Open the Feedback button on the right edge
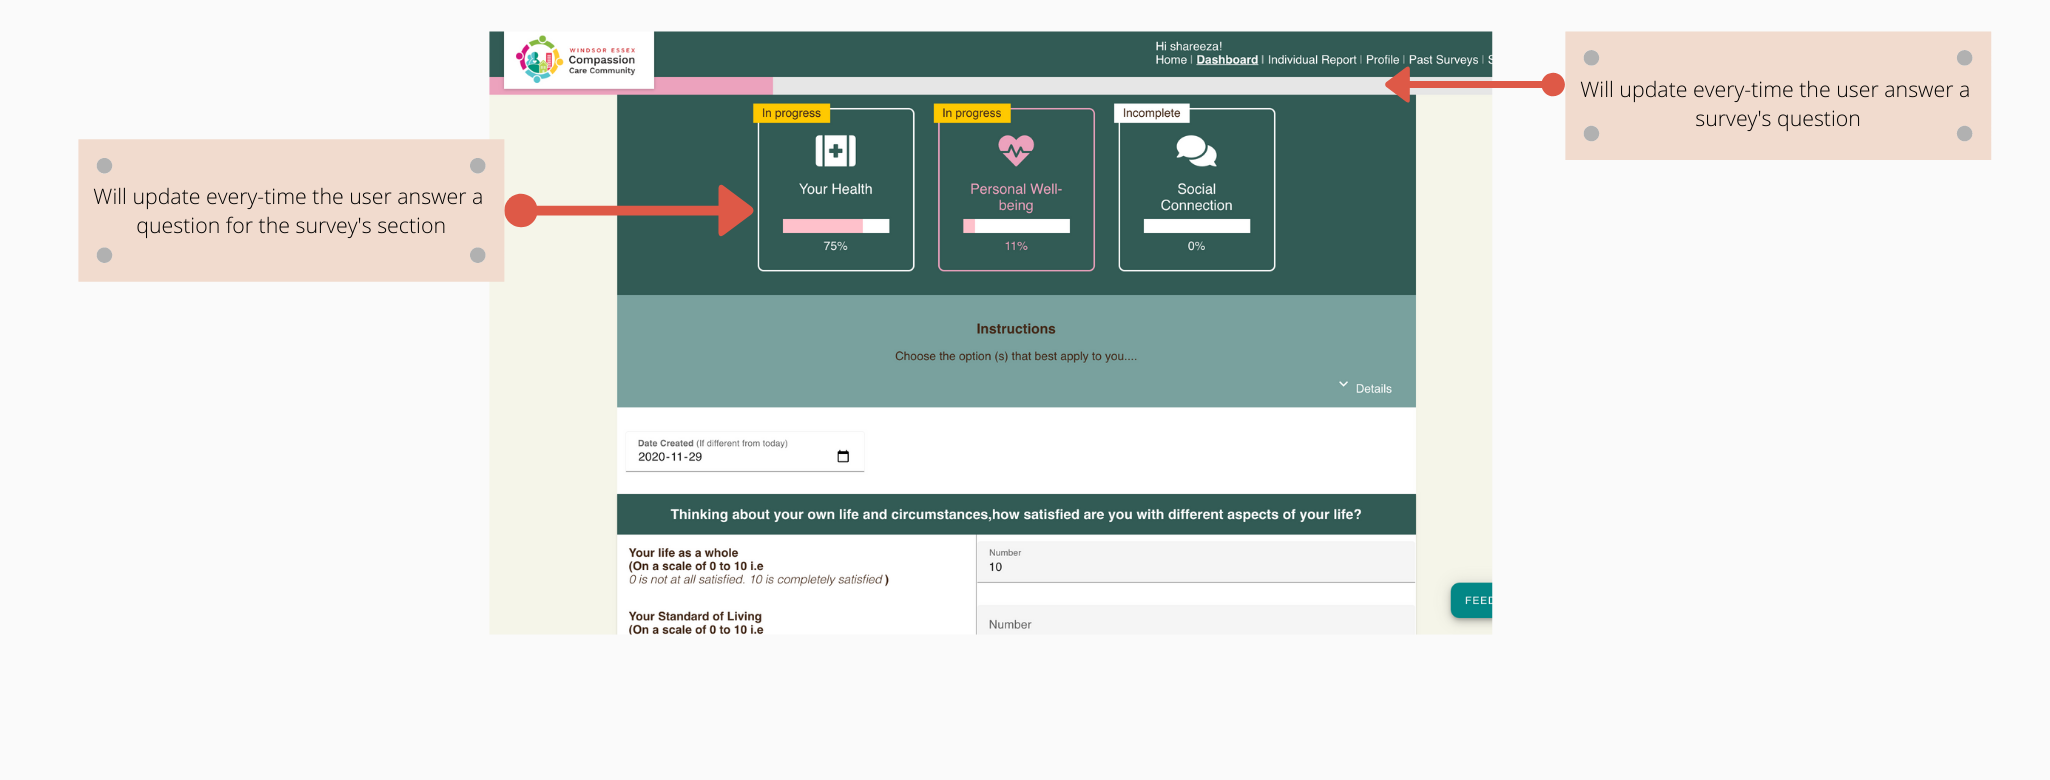The width and height of the screenshot is (2050, 780). 1472,600
